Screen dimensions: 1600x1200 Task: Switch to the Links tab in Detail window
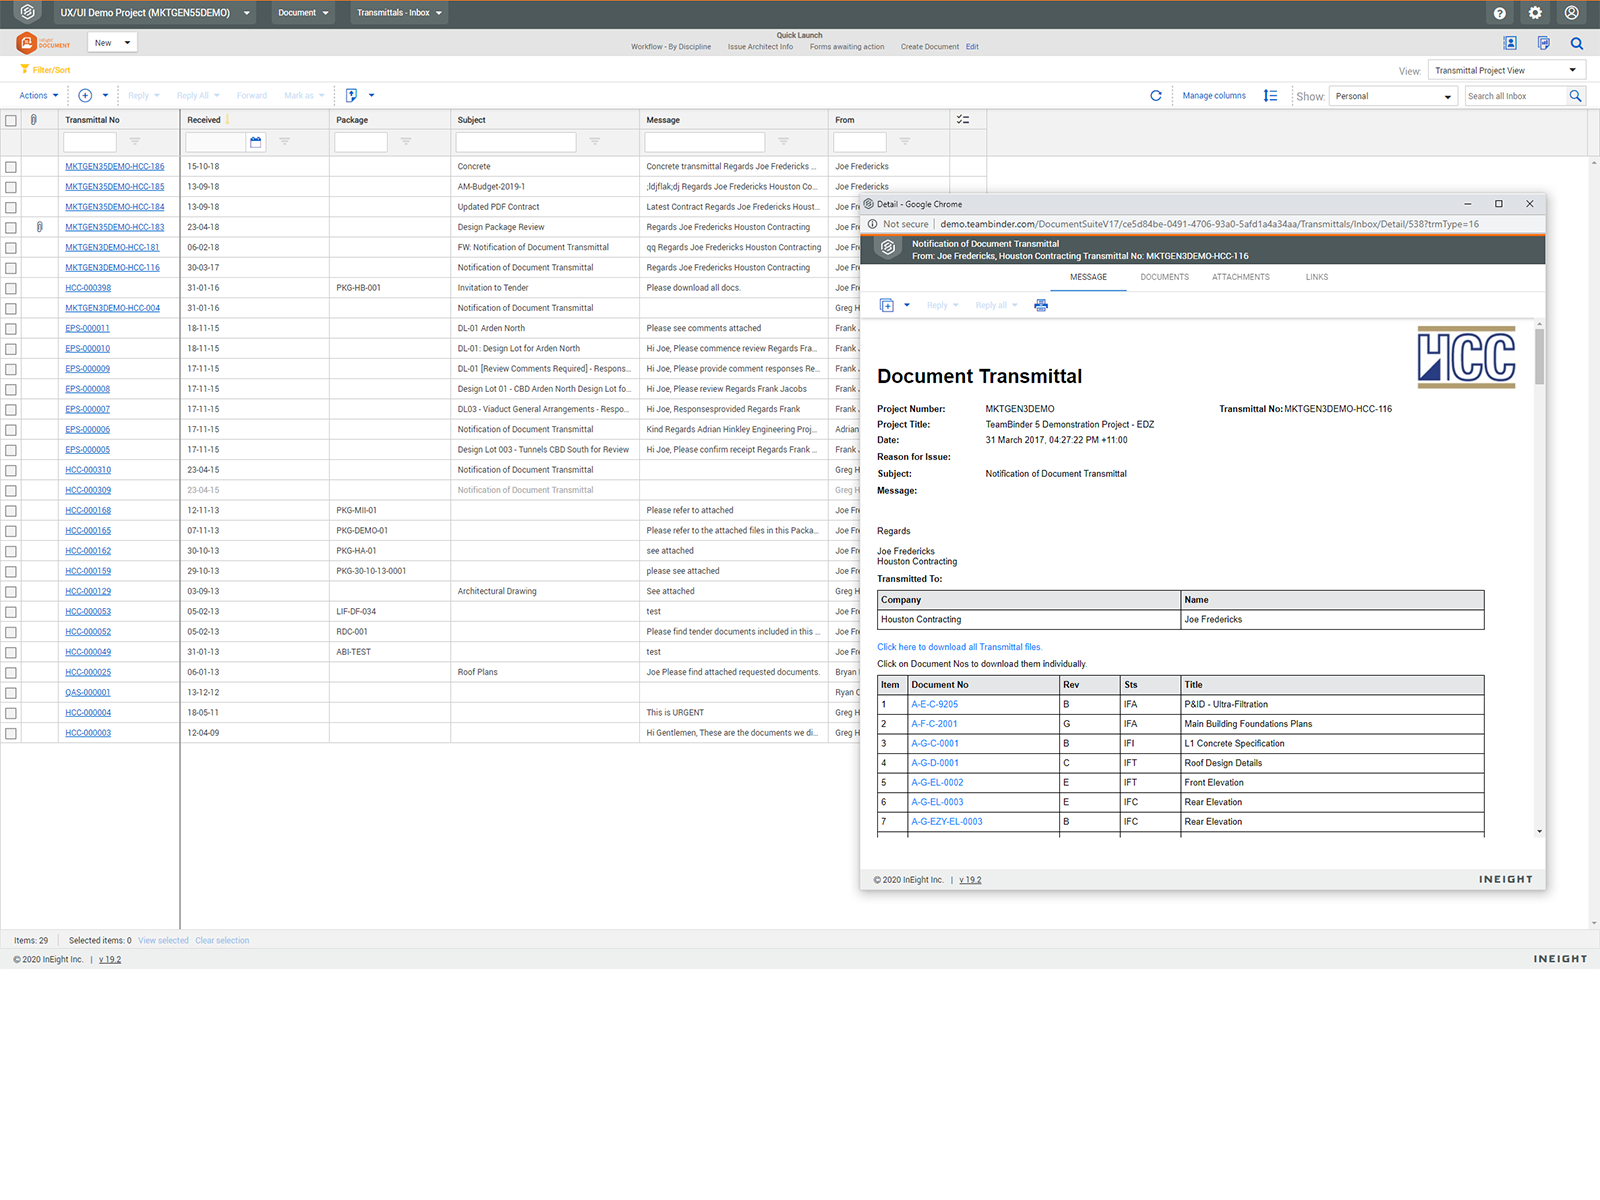coord(1317,277)
